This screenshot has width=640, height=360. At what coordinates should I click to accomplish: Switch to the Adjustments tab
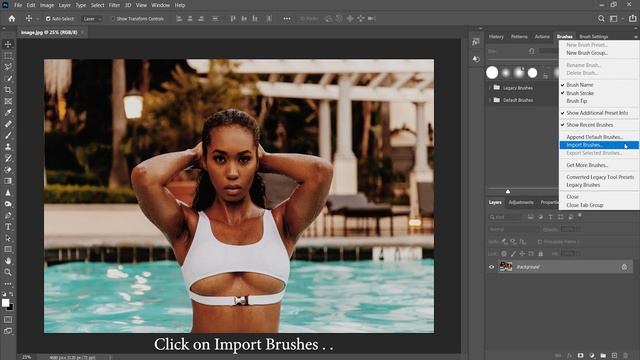tap(521, 202)
